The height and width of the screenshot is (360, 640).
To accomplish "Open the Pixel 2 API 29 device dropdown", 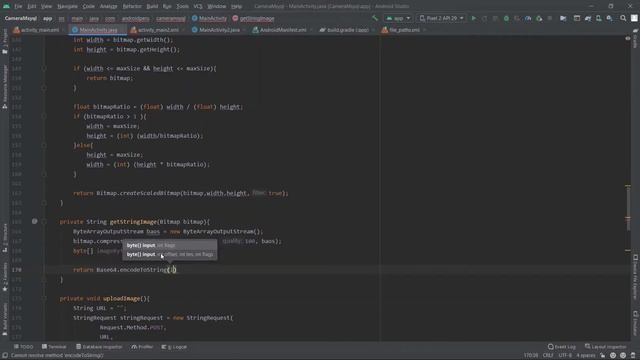I will click(442, 18).
